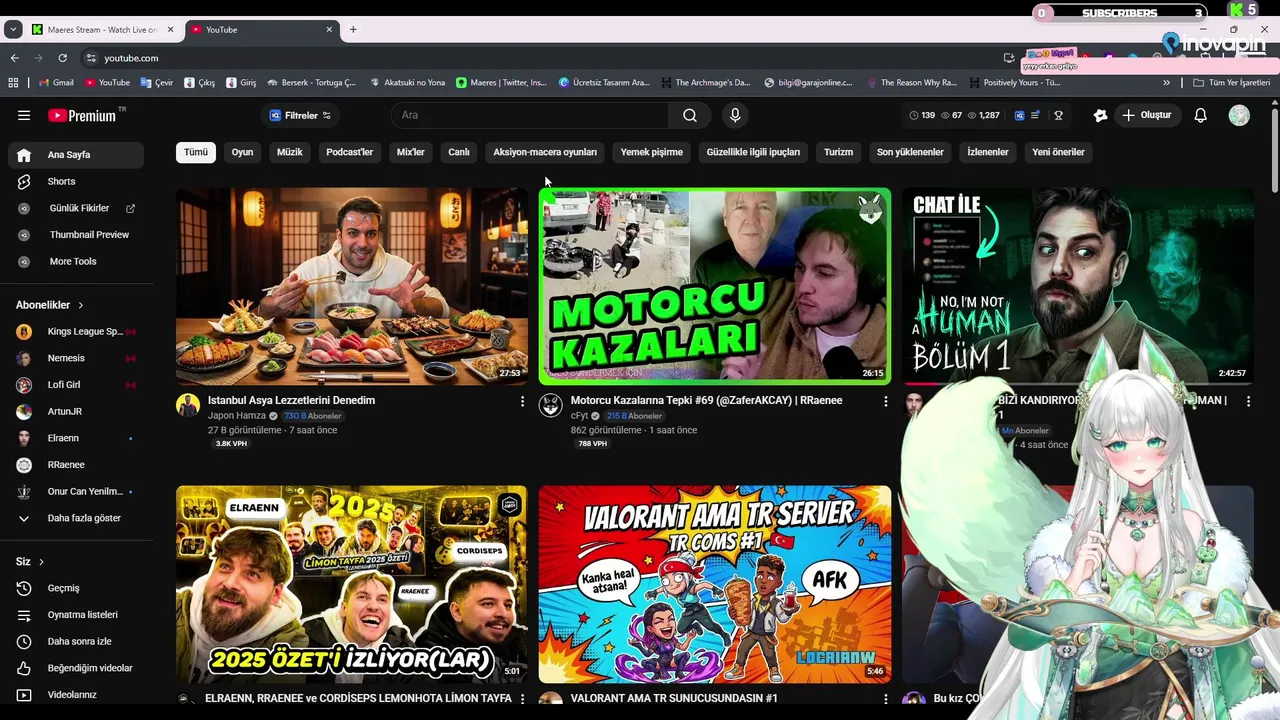Image resolution: width=1280 pixels, height=720 pixels.
Task: Open more options for Istanbul Asya video
Action: [x=522, y=401]
